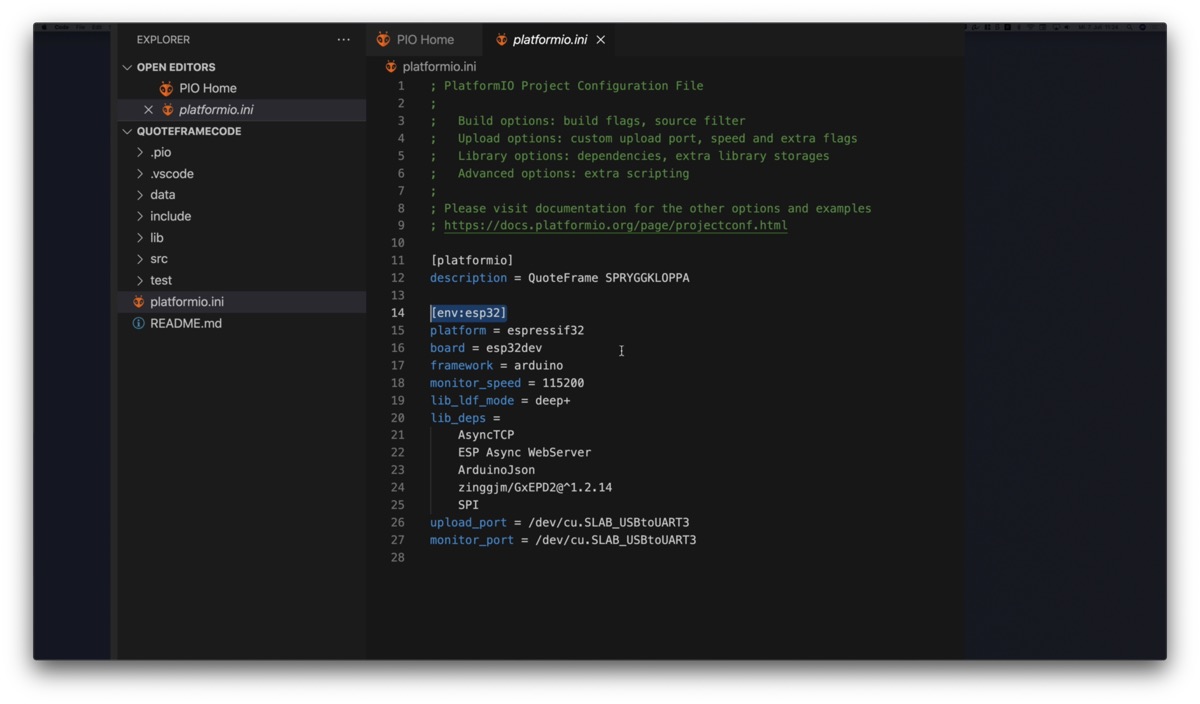Click the AsyncTCP dependency line
Image resolution: width=1200 pixels, height=704 pixels.
pyautogui.click(x=486, y=435)
